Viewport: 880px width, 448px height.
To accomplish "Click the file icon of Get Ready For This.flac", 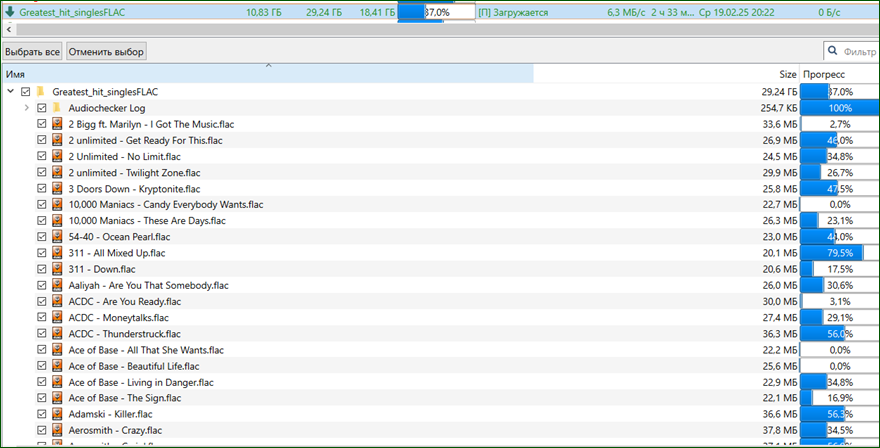I will (57, 140).
